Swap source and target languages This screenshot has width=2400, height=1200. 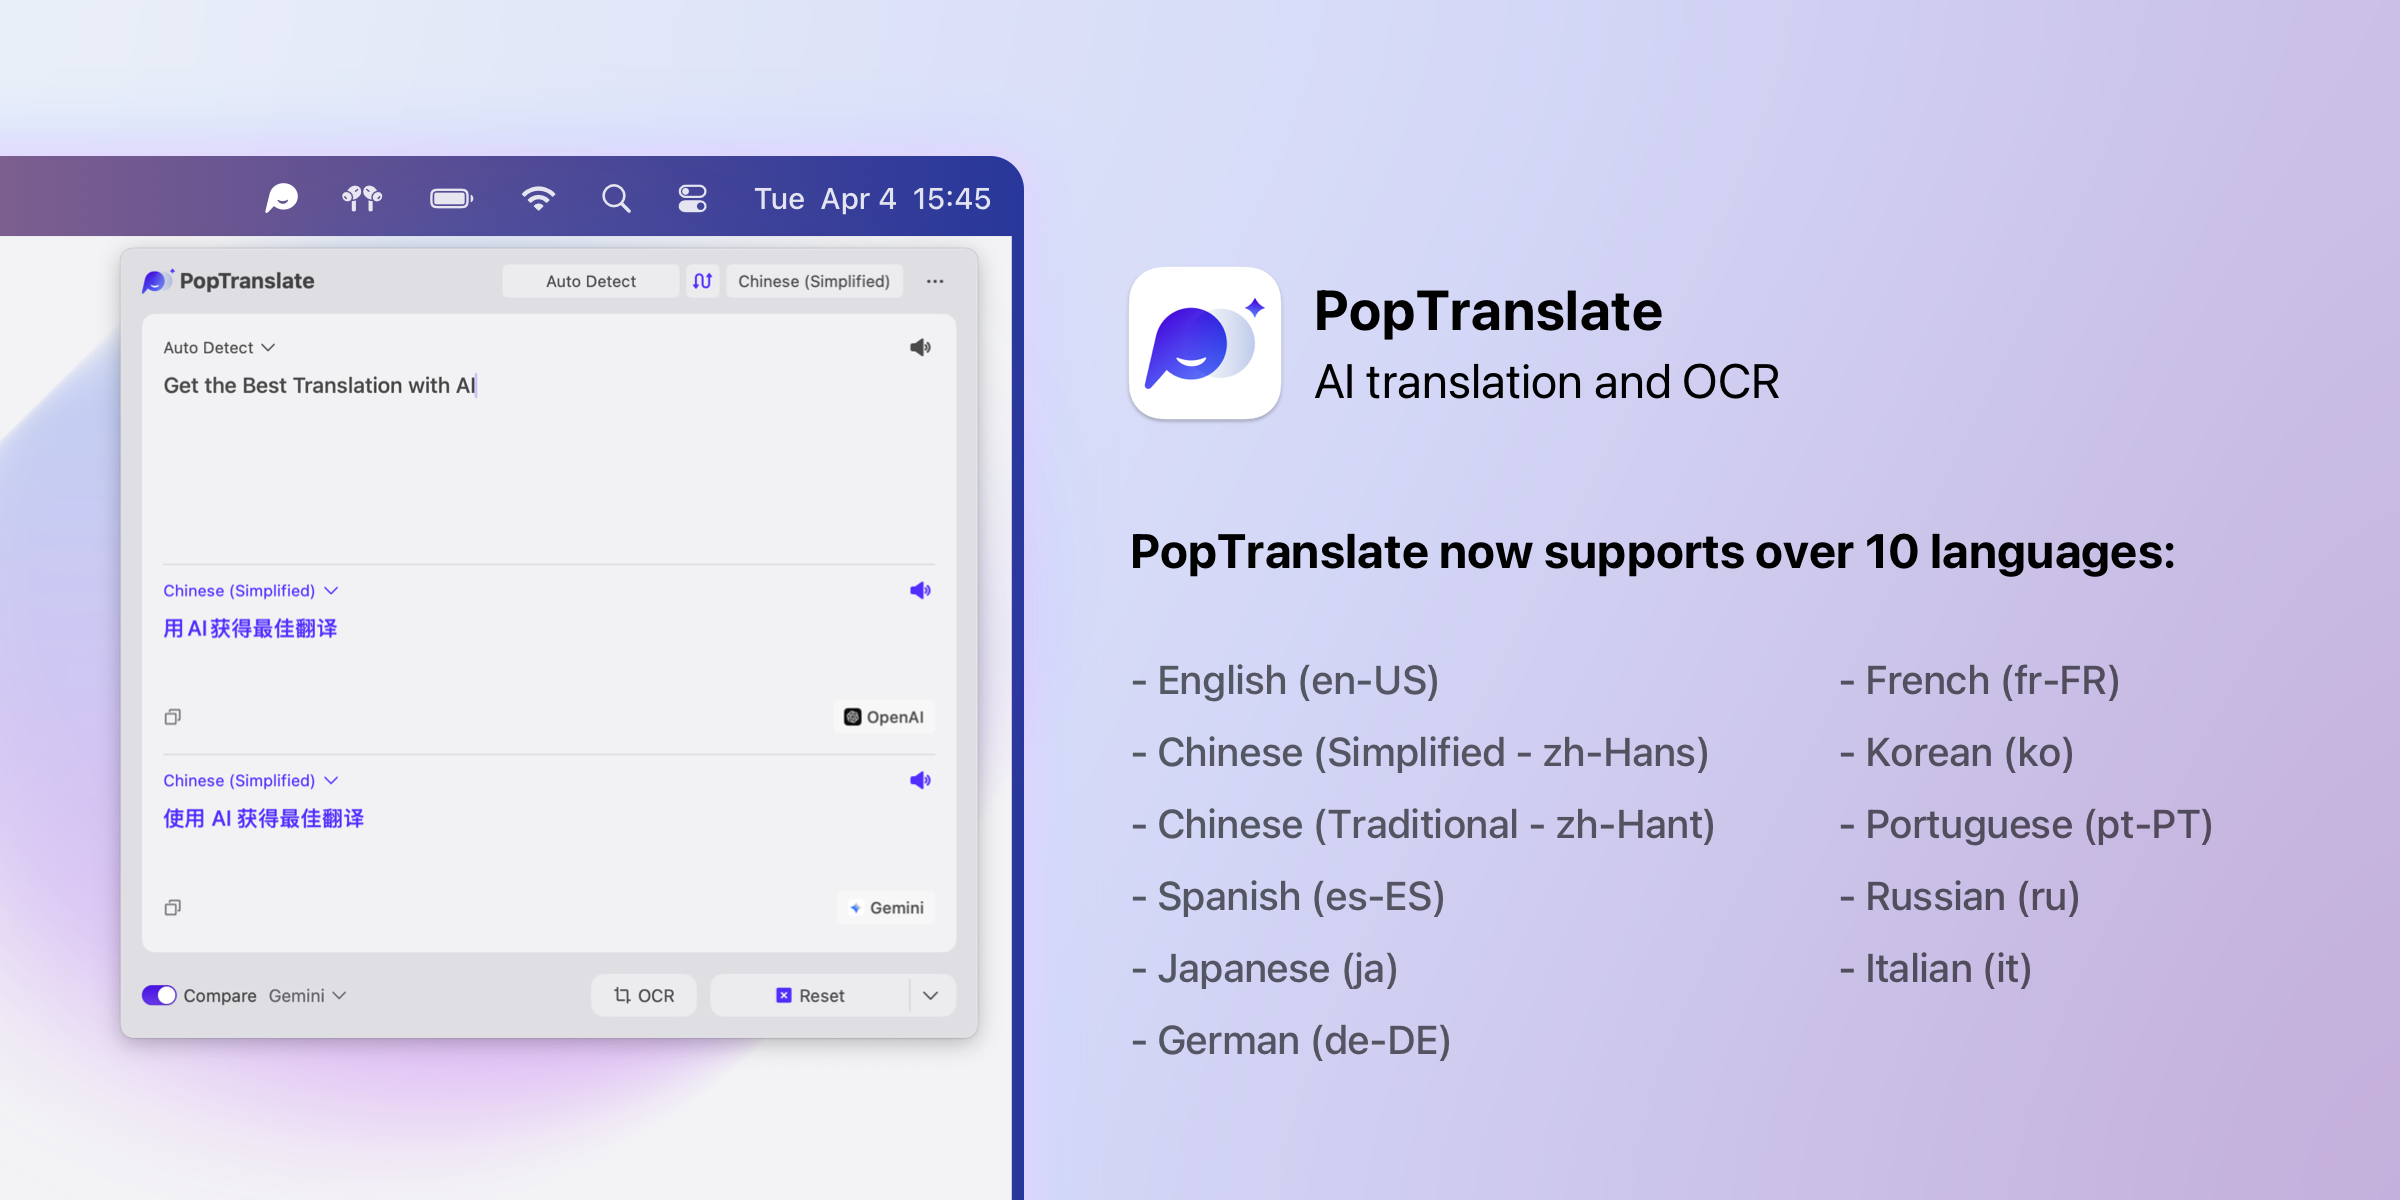pyautogui.click(x=703, y=281)
